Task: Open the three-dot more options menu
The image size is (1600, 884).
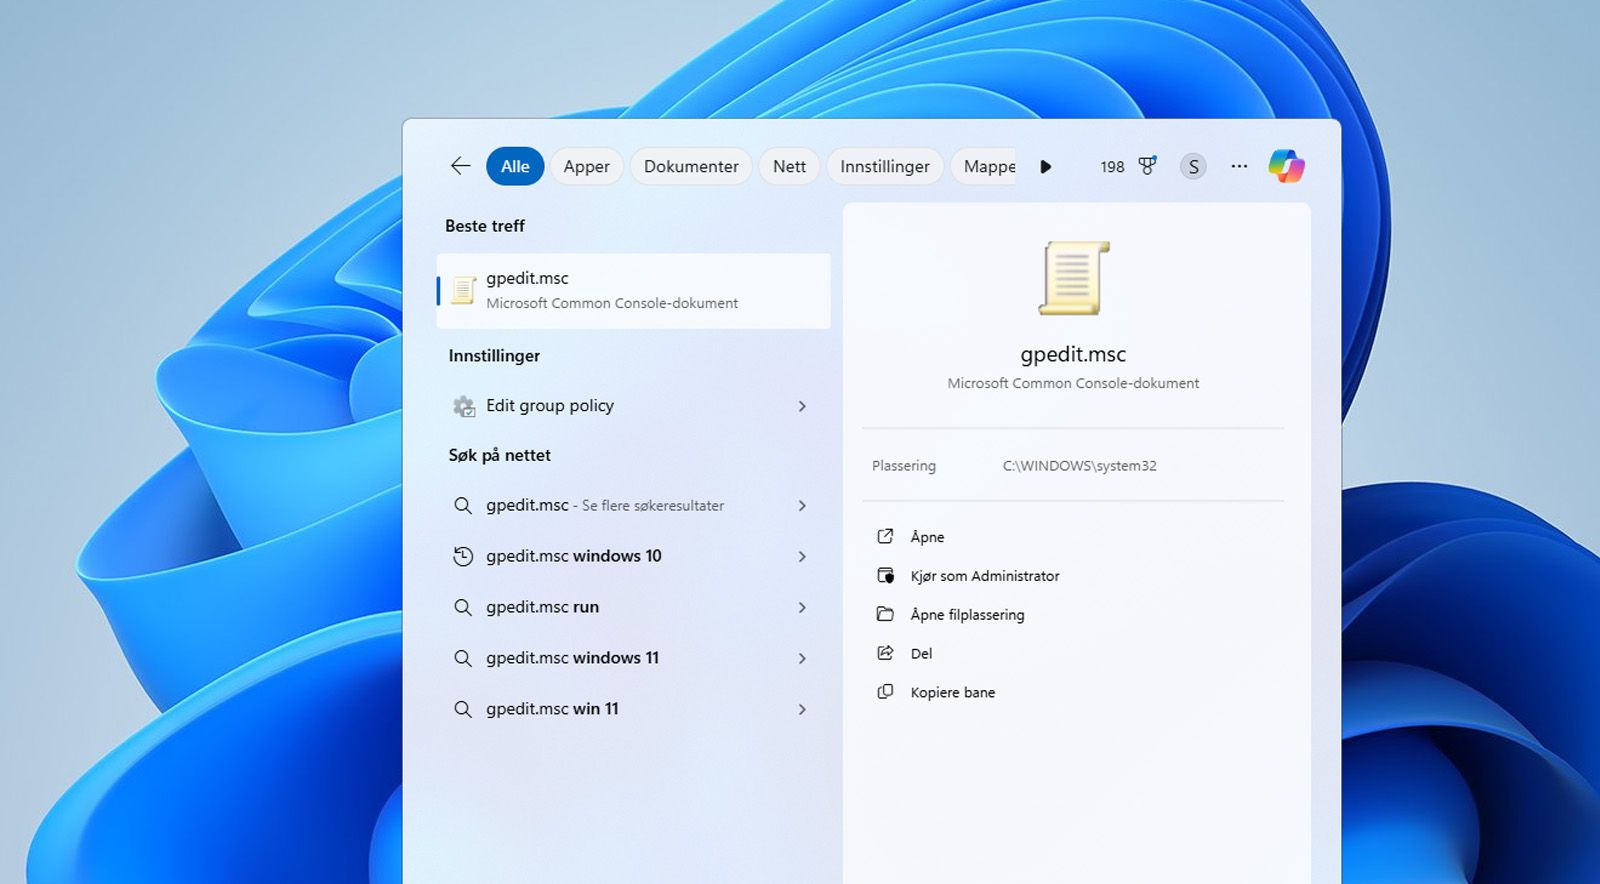Action: coord(1239,166)
